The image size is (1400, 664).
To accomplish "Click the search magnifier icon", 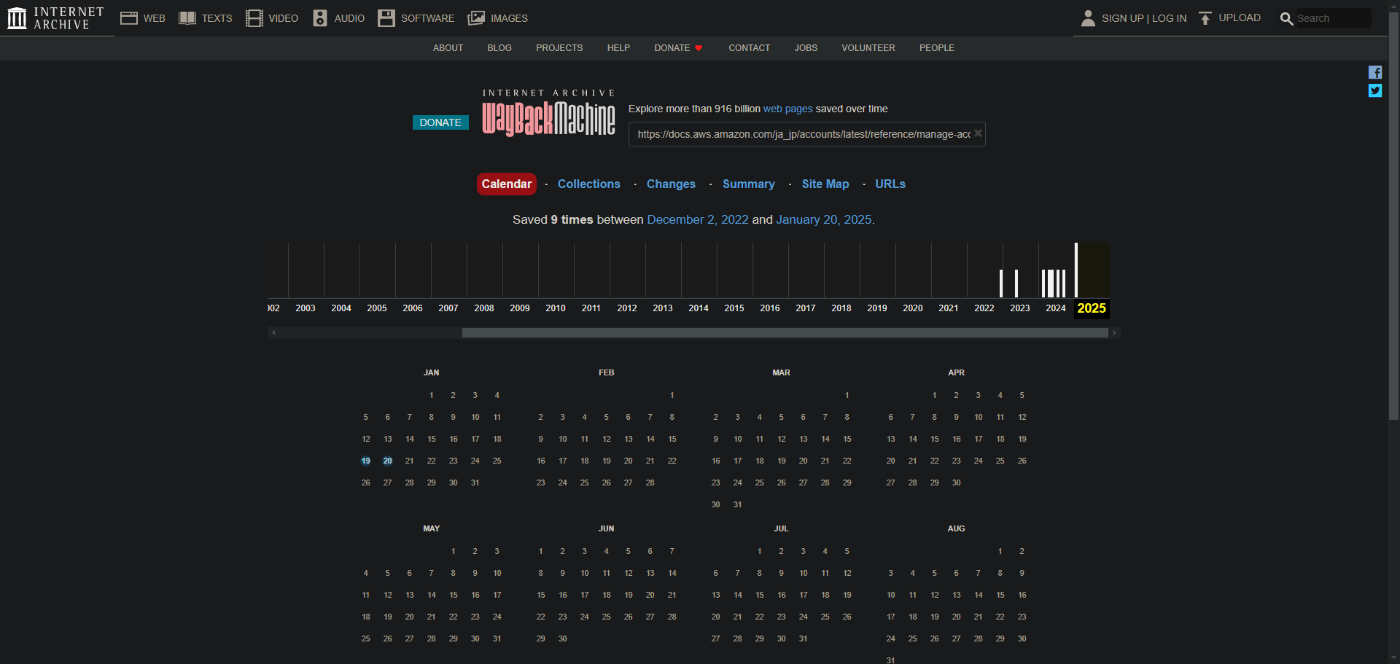I will (x=1287, y=18).
